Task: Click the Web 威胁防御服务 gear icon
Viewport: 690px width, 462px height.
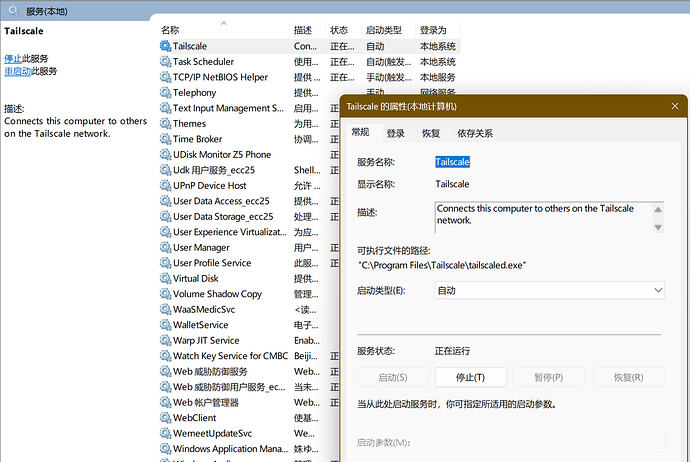Action: coord(165,371)
